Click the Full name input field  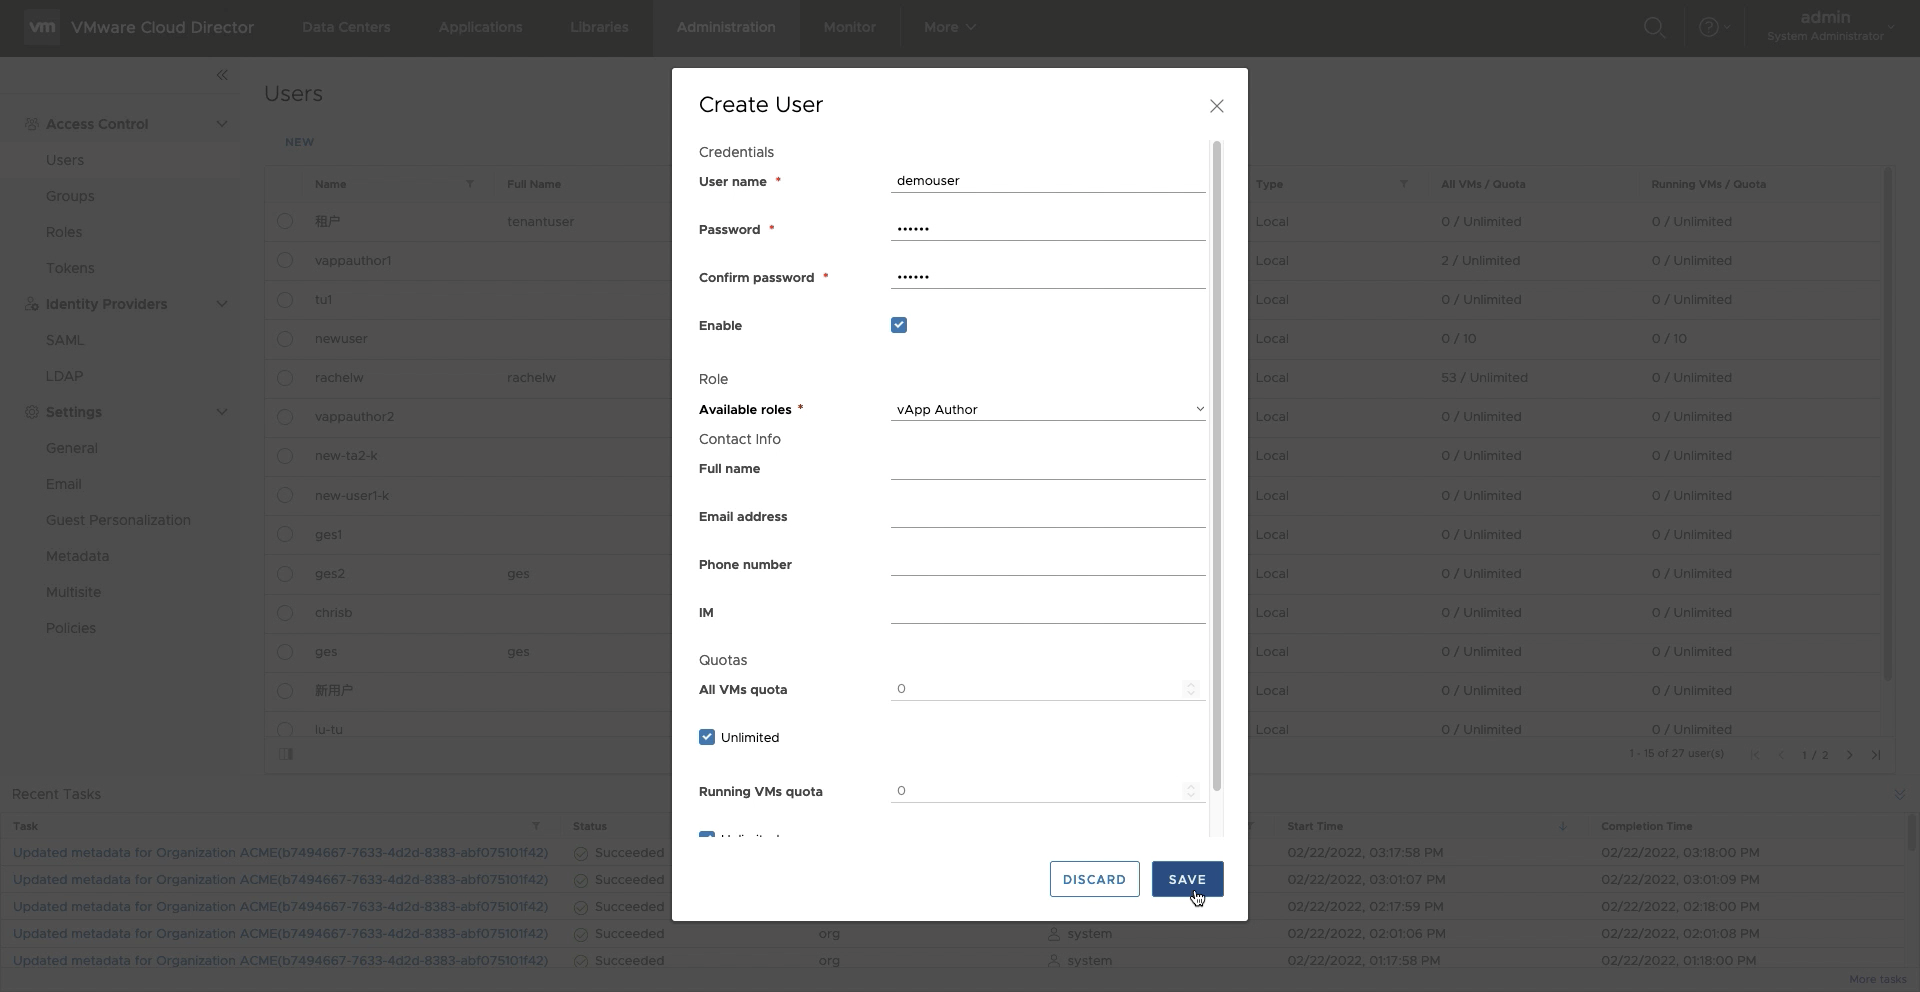pyautogui.click(x=1047, y=468)
